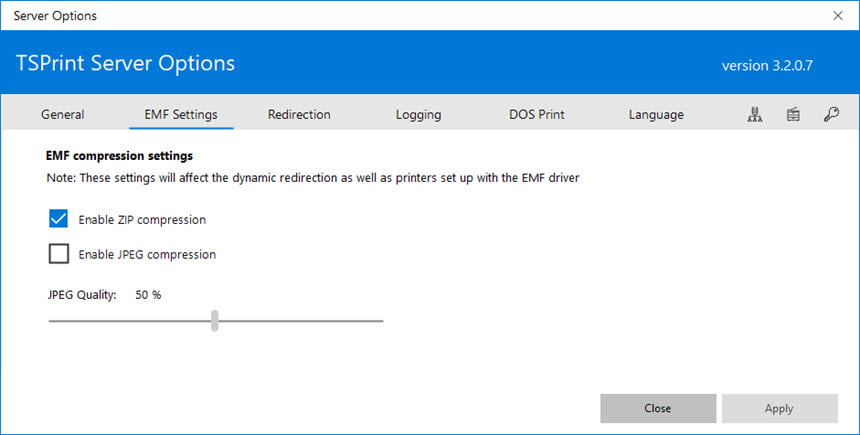Uncheck Enable ZIP compression

[x=59, y=219]
